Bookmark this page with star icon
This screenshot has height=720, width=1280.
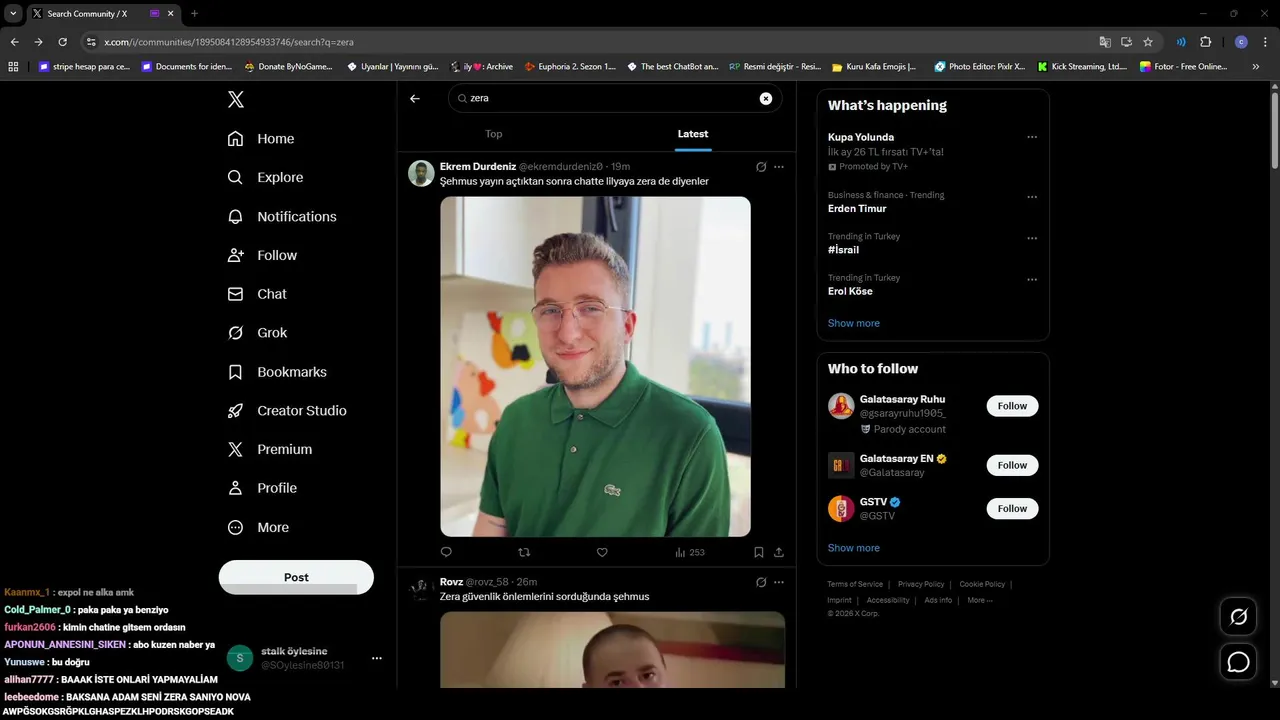click(1148, 42)
